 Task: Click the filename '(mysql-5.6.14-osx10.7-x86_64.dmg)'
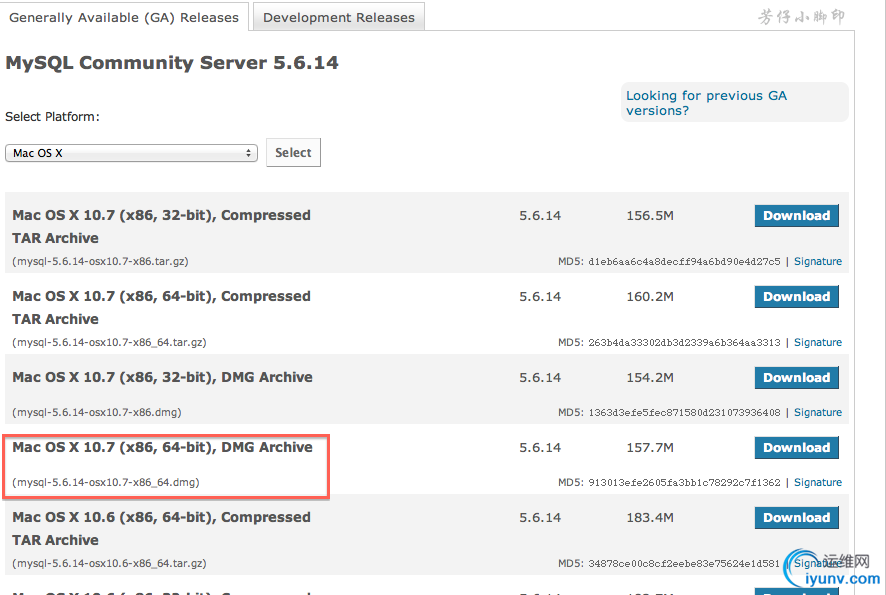point(106,483)
